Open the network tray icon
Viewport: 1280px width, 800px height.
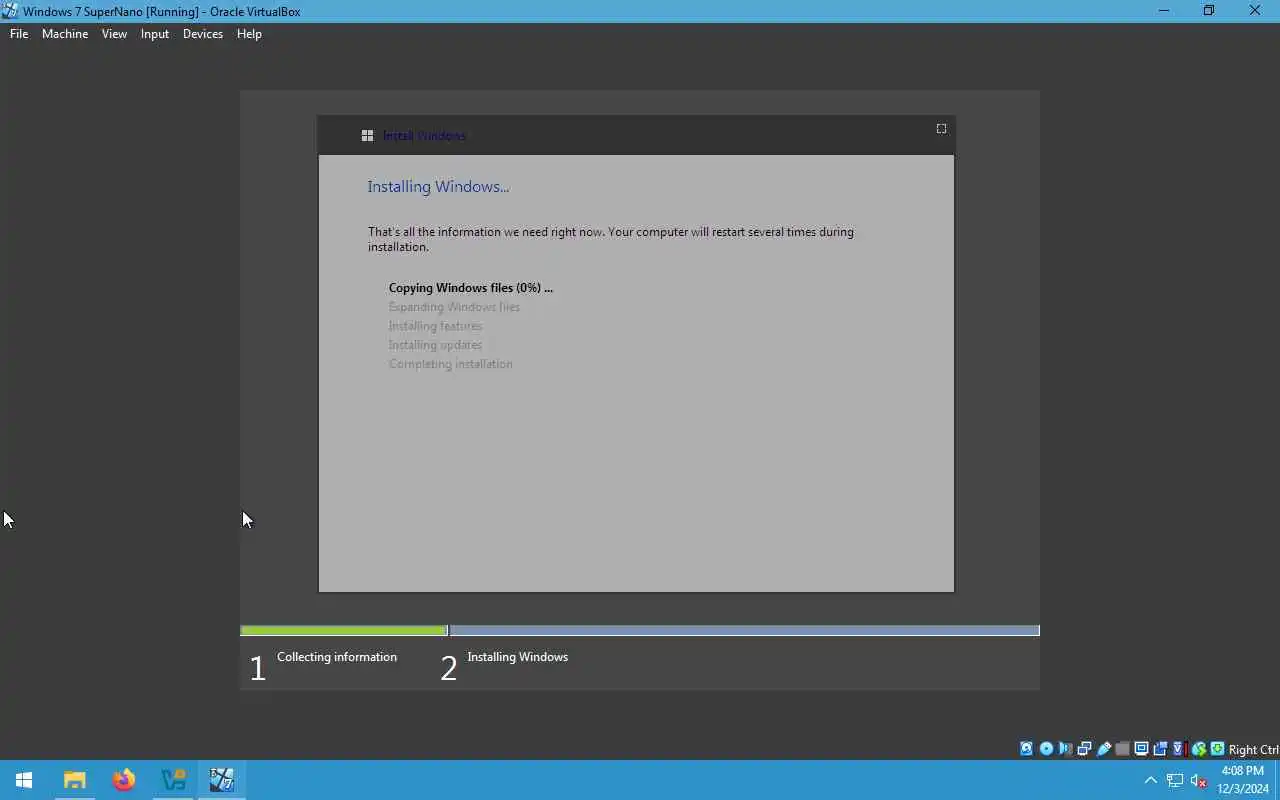[x=1175, y=780]
